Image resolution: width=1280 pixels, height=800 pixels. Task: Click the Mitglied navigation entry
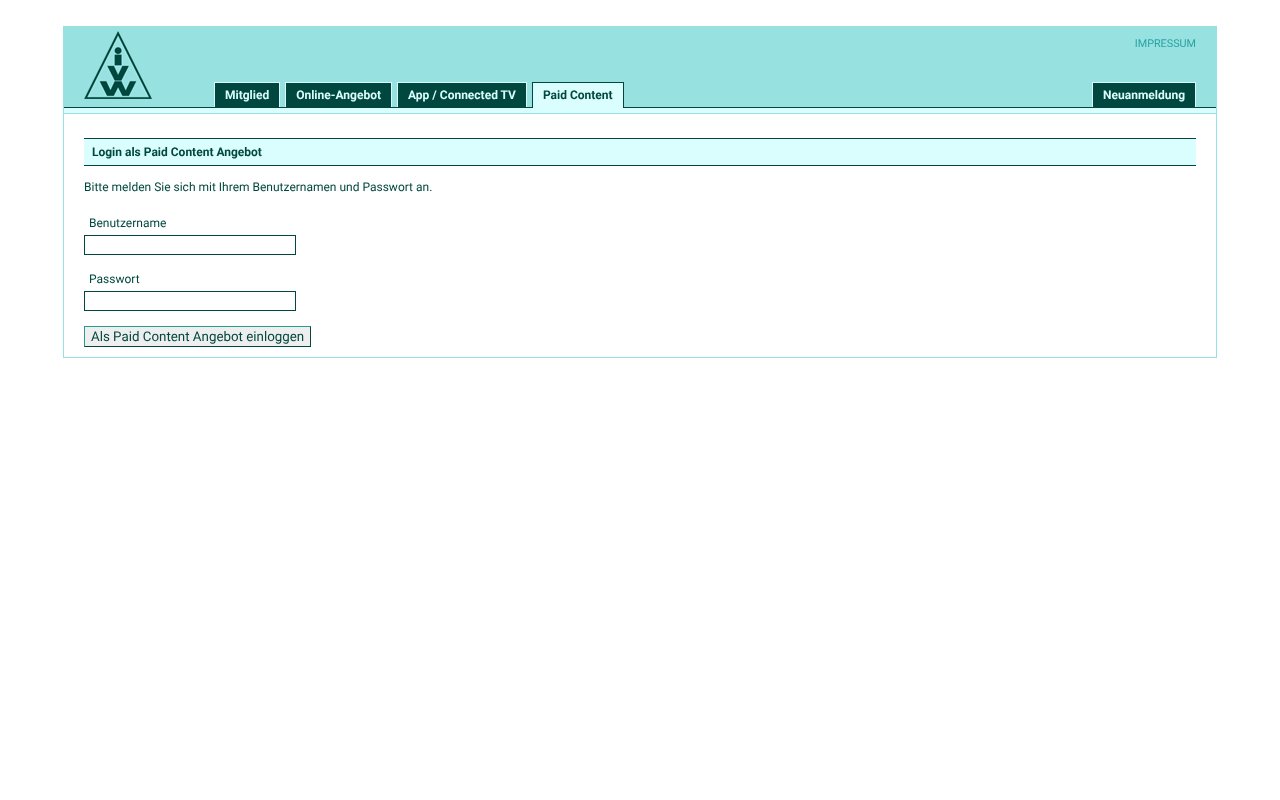pos(247,95)
